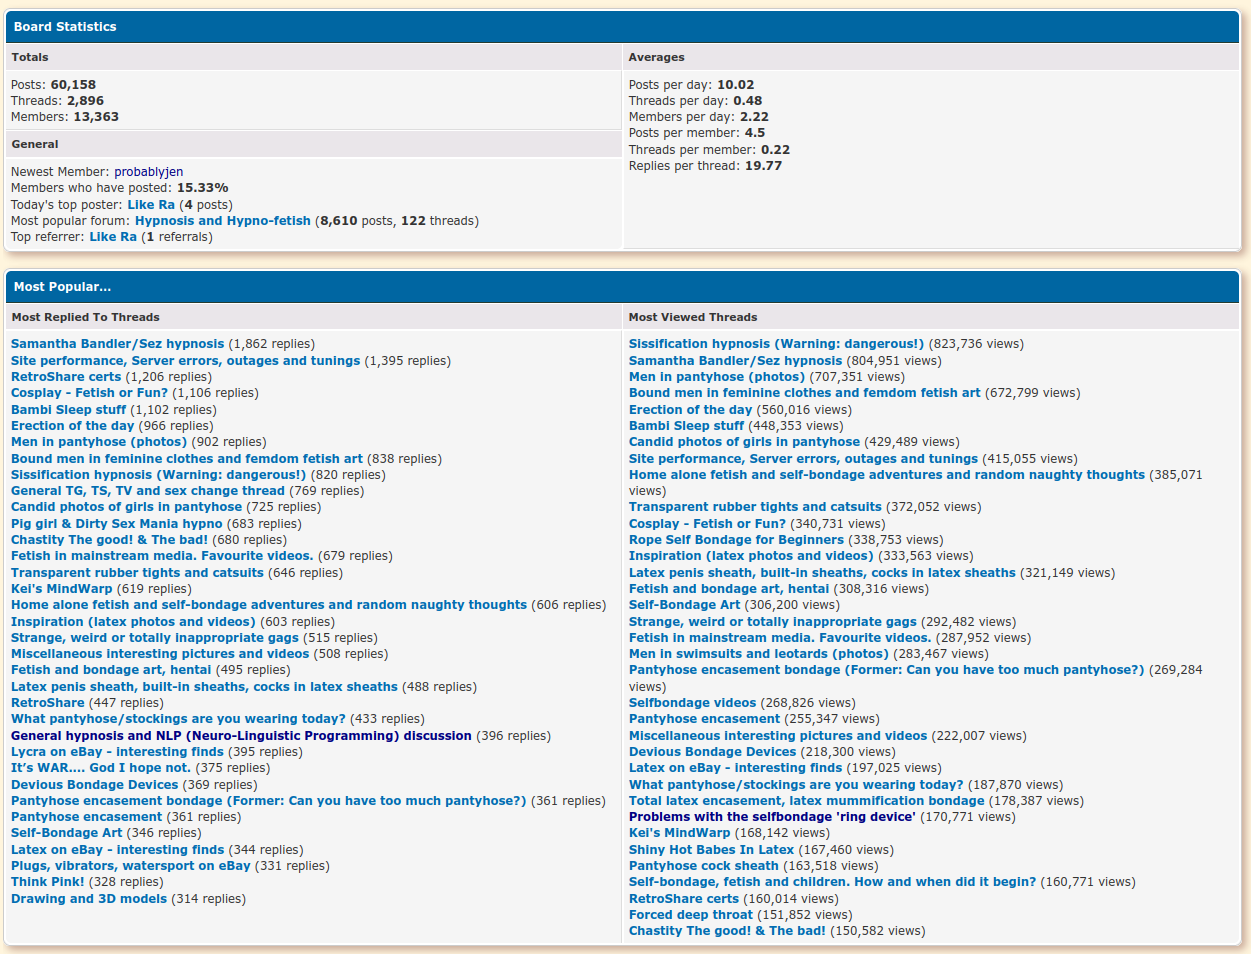The height and width of the screenshot is (954, 1251).
Task: Open RetroShare certs thread in Most Viewed
Action: click(x=683, y=899)
